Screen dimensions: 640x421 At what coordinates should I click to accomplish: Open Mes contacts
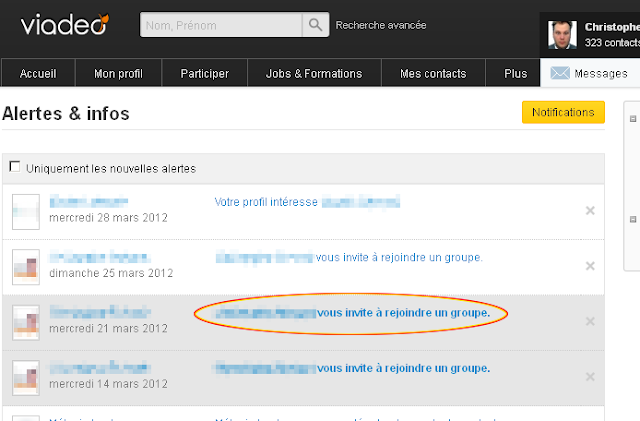pyautogui.click(x=433, y=74)
